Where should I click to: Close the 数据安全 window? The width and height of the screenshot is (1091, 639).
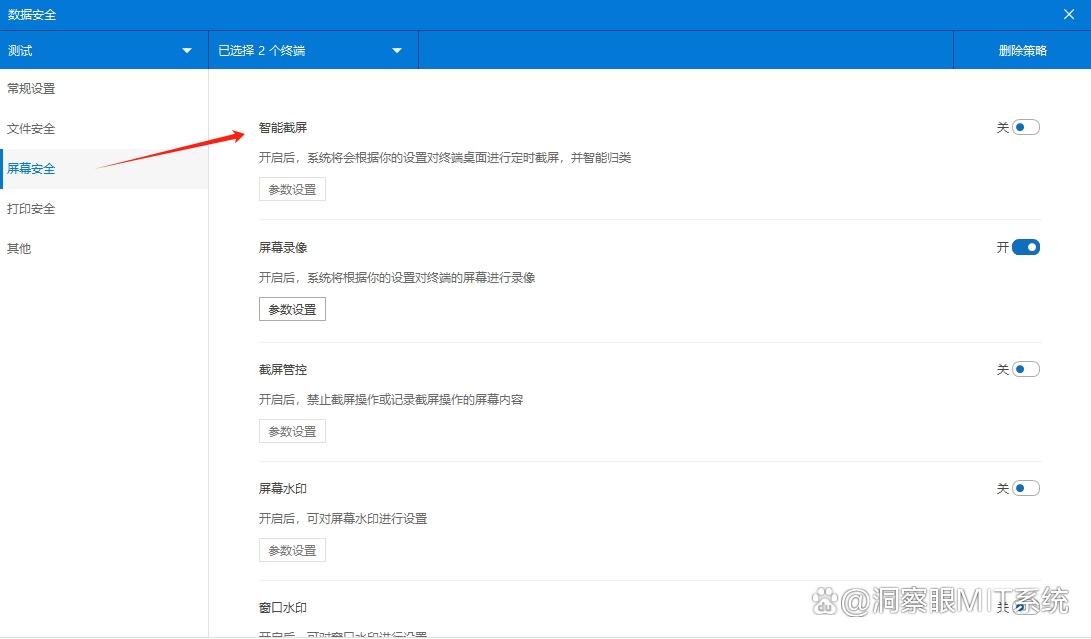(x=1069, y=14)
